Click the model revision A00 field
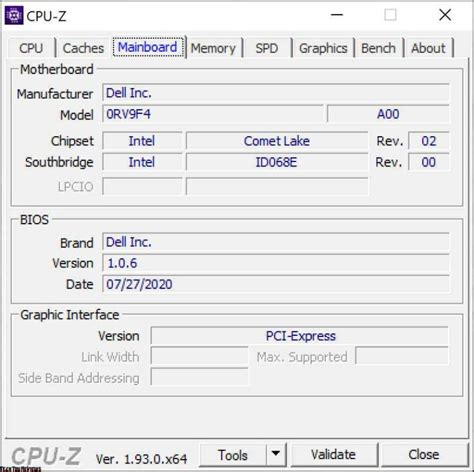 (x=388, y=114)
